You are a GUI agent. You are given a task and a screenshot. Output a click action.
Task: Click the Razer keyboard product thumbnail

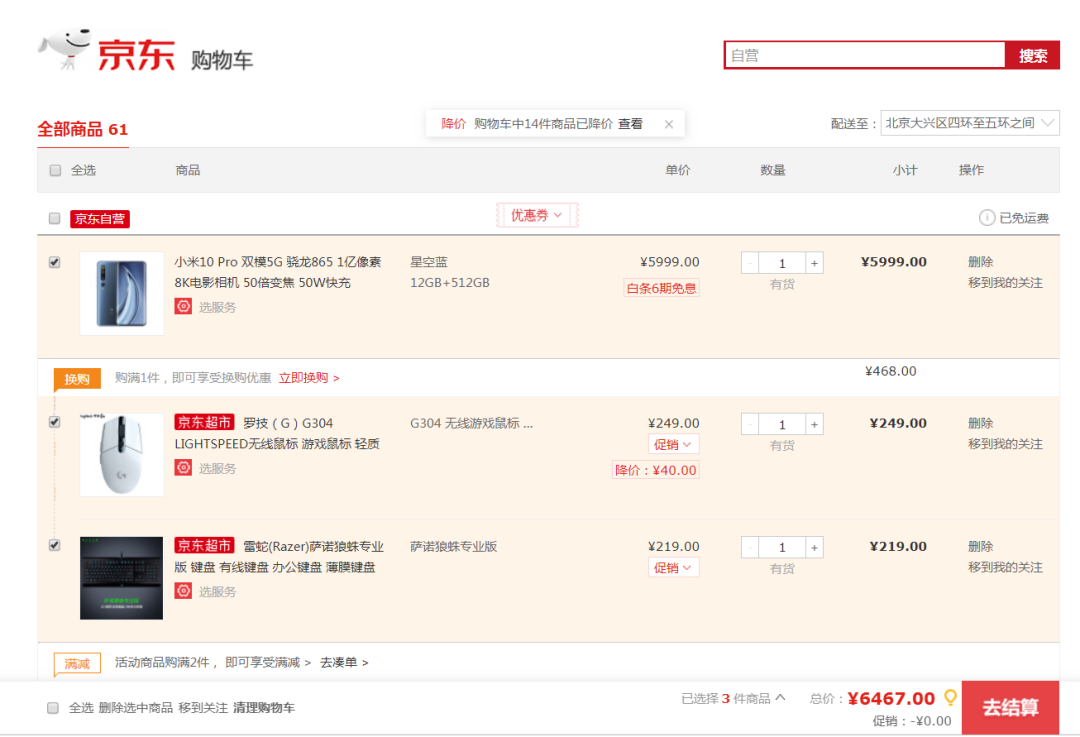click(122, 578)
